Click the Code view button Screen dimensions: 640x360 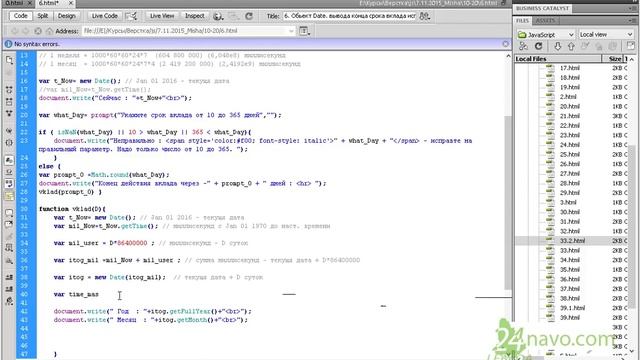pyautogui.click(x=20, y=16)
